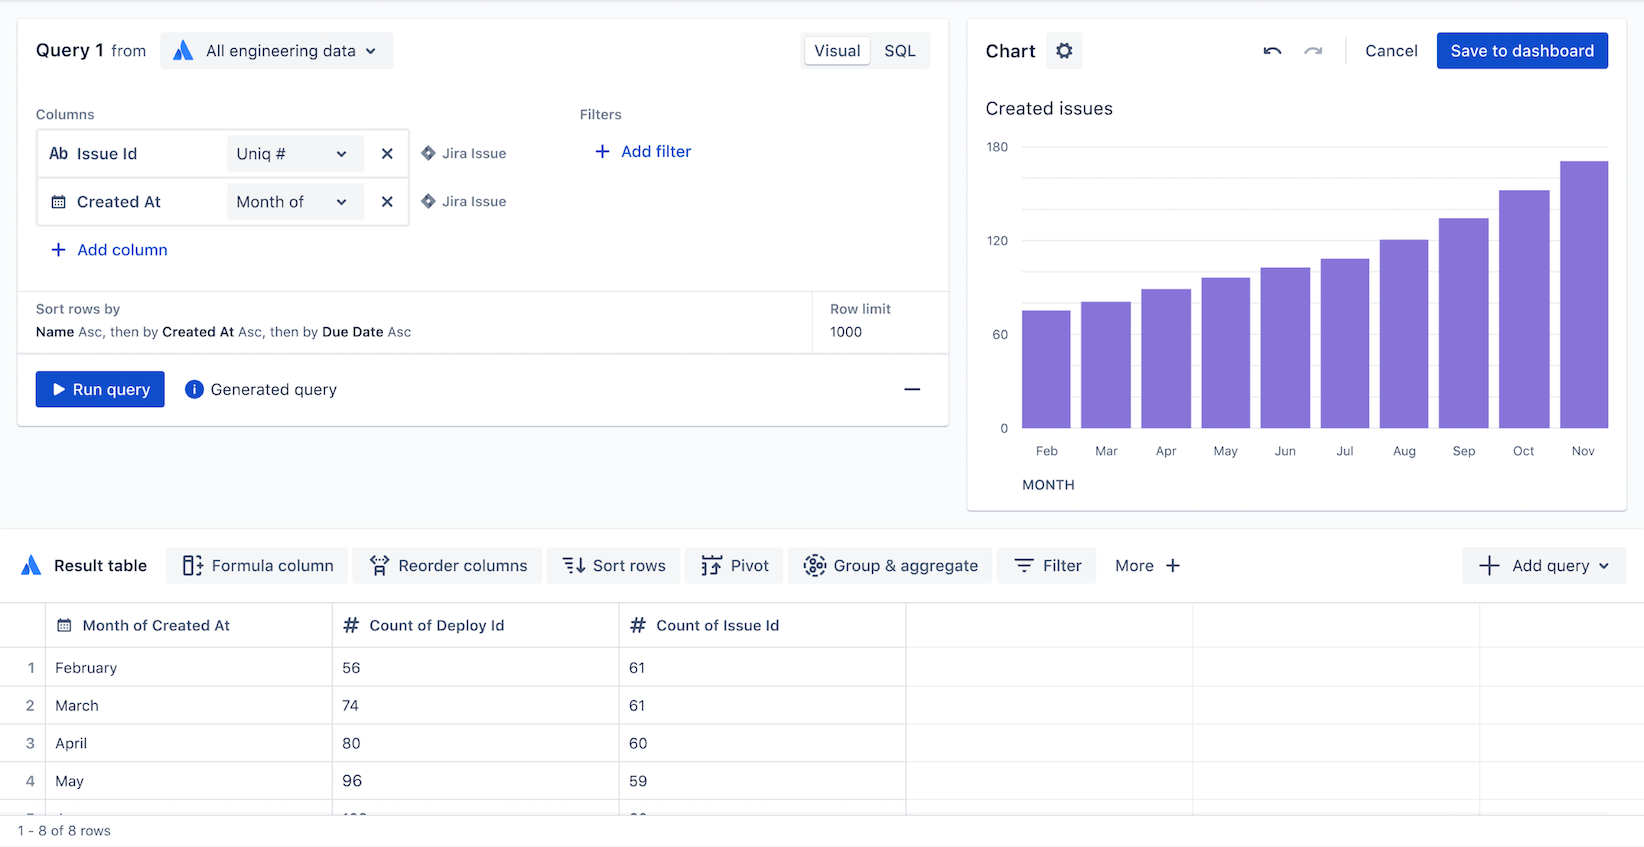This screenshot has width=1644, height=847.
Task: Open the Add query dropdown
Action: pos(1544,566)
